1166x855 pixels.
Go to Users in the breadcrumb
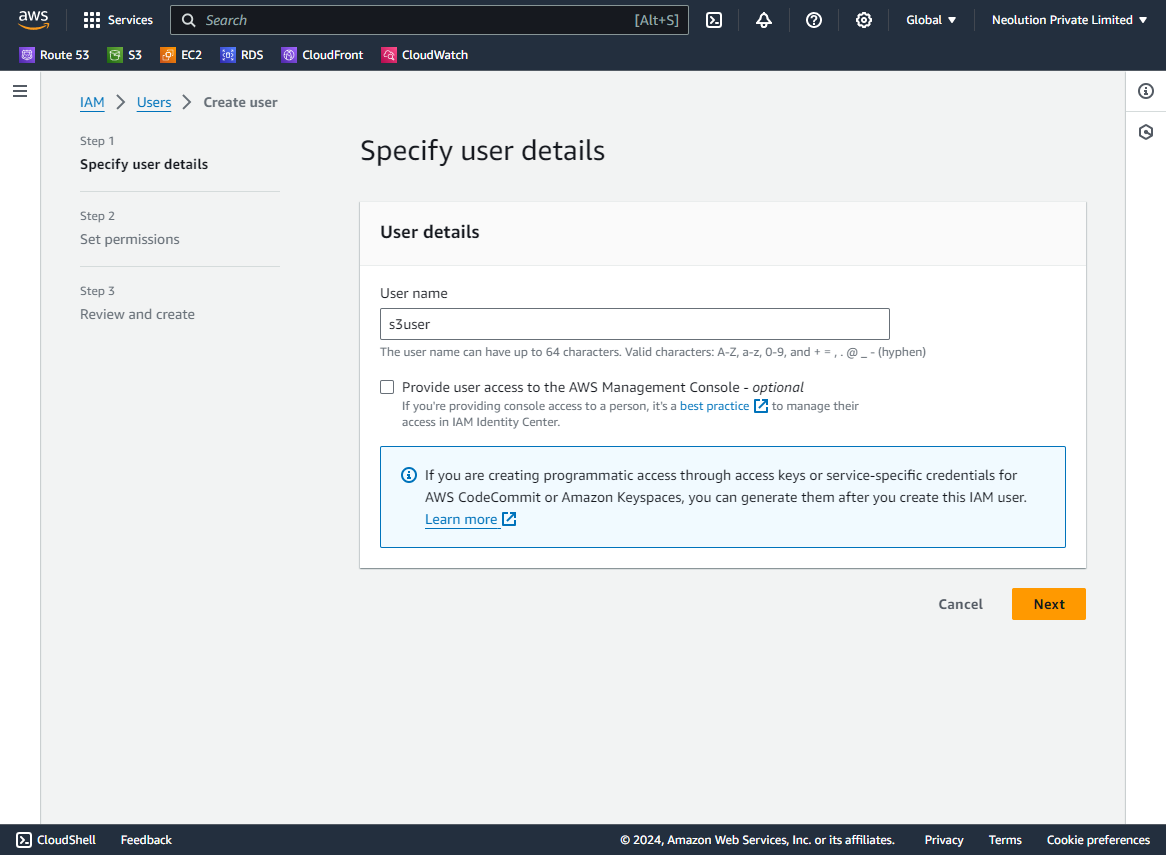pos(154,102)
